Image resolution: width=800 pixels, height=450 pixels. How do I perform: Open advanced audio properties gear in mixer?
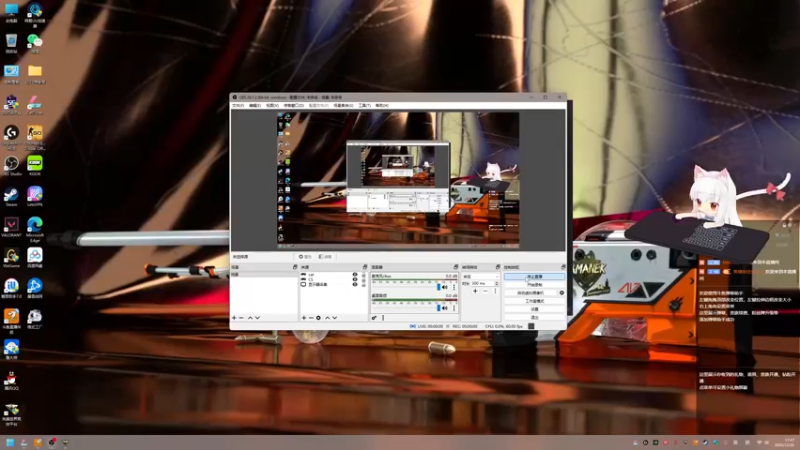coord(374,318)
